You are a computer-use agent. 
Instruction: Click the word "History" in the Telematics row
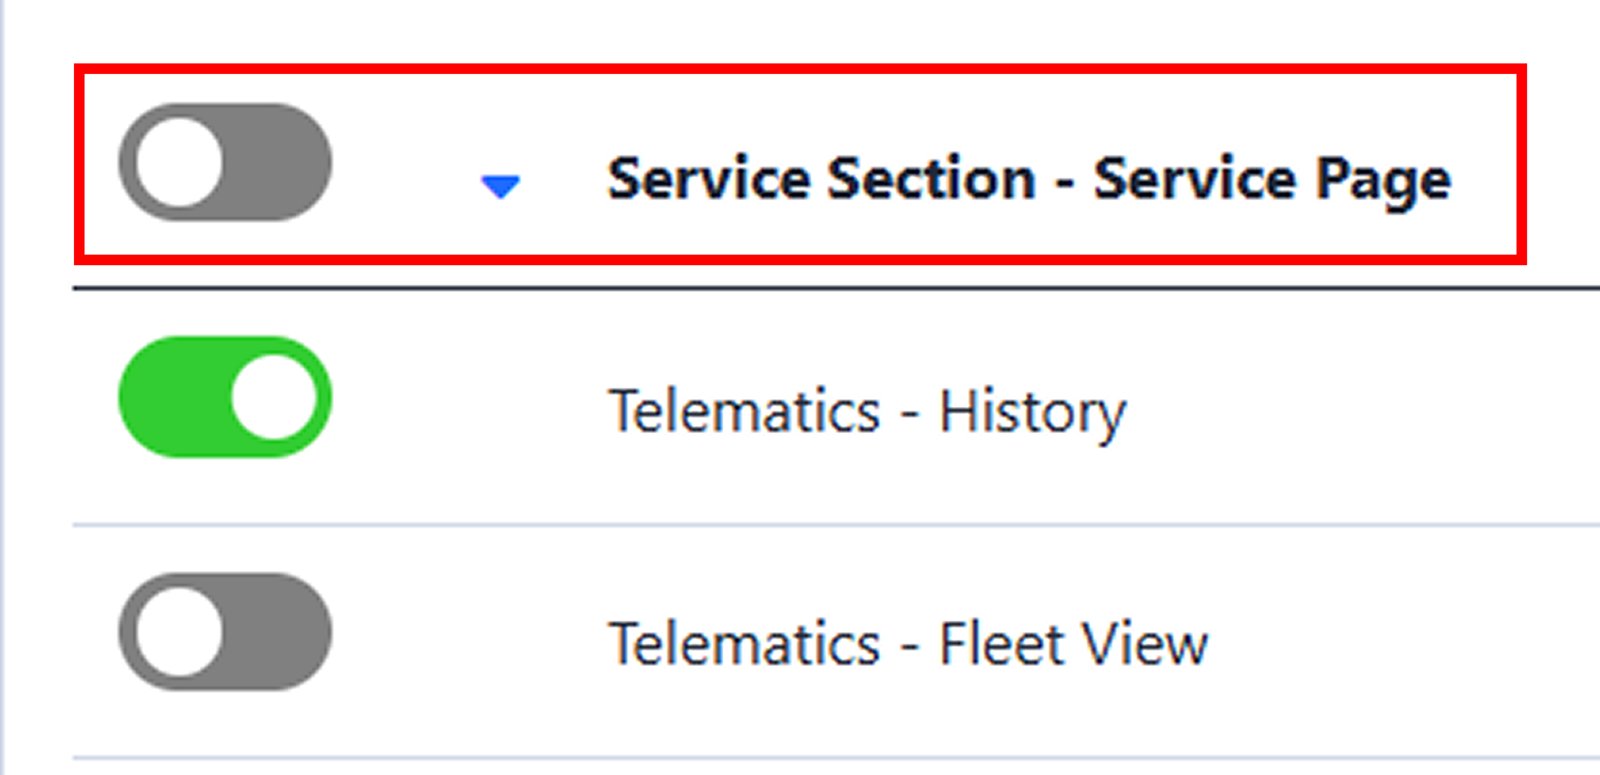click(1032, 412)
